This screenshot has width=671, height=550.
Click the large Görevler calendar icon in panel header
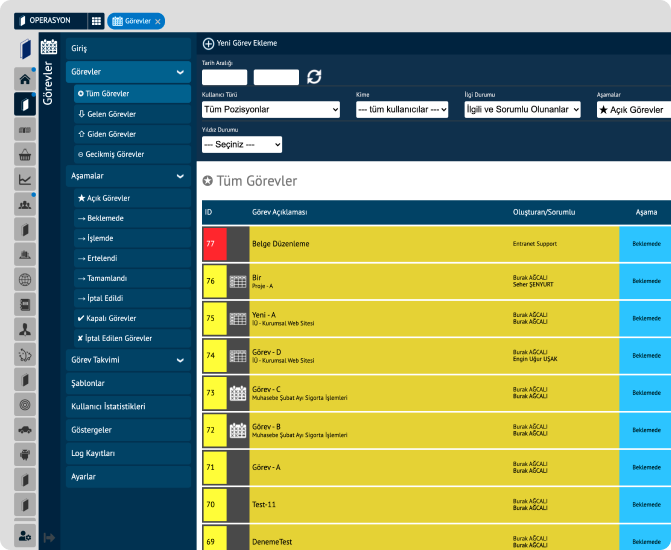[49, 46]
